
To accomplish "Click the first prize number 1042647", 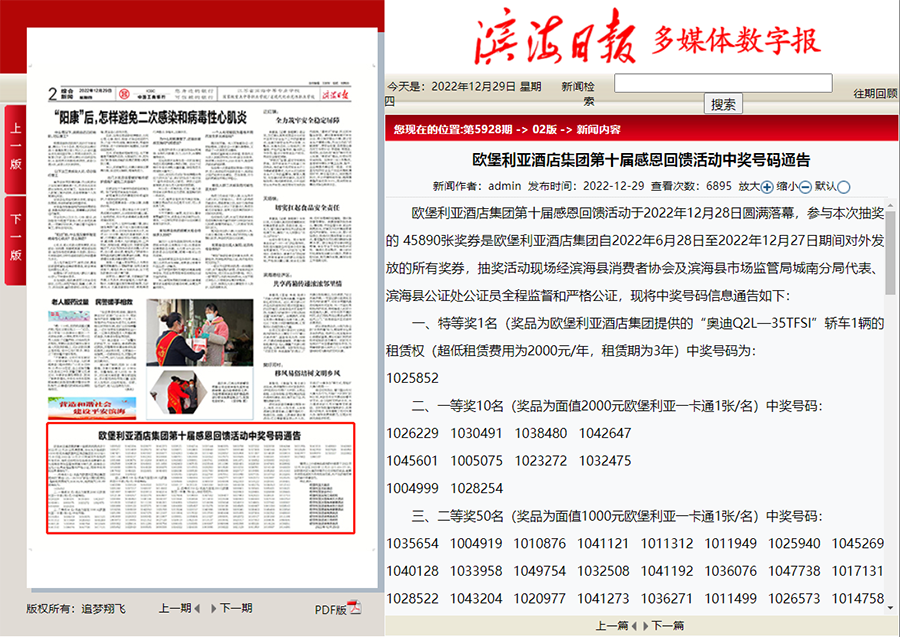I will (x=605, y=433).
